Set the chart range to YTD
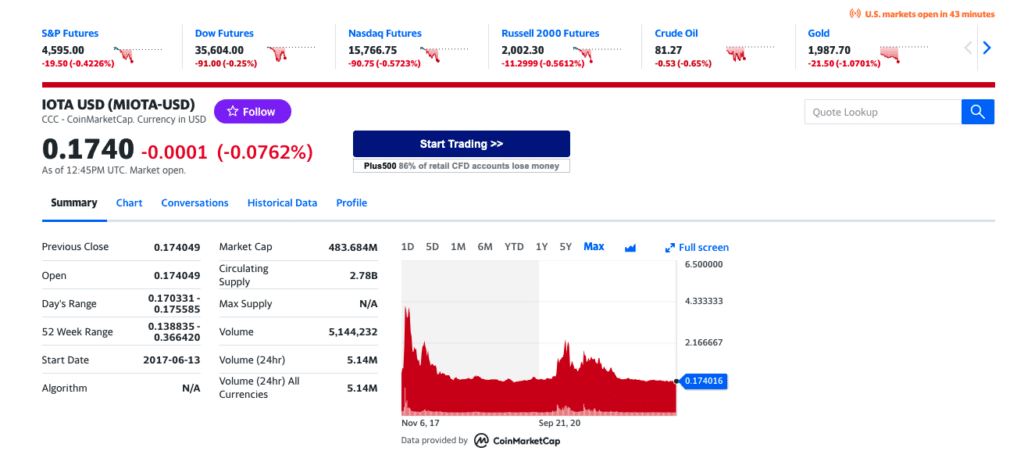Viewport: 1024px width, 451px height. point(514,247)
